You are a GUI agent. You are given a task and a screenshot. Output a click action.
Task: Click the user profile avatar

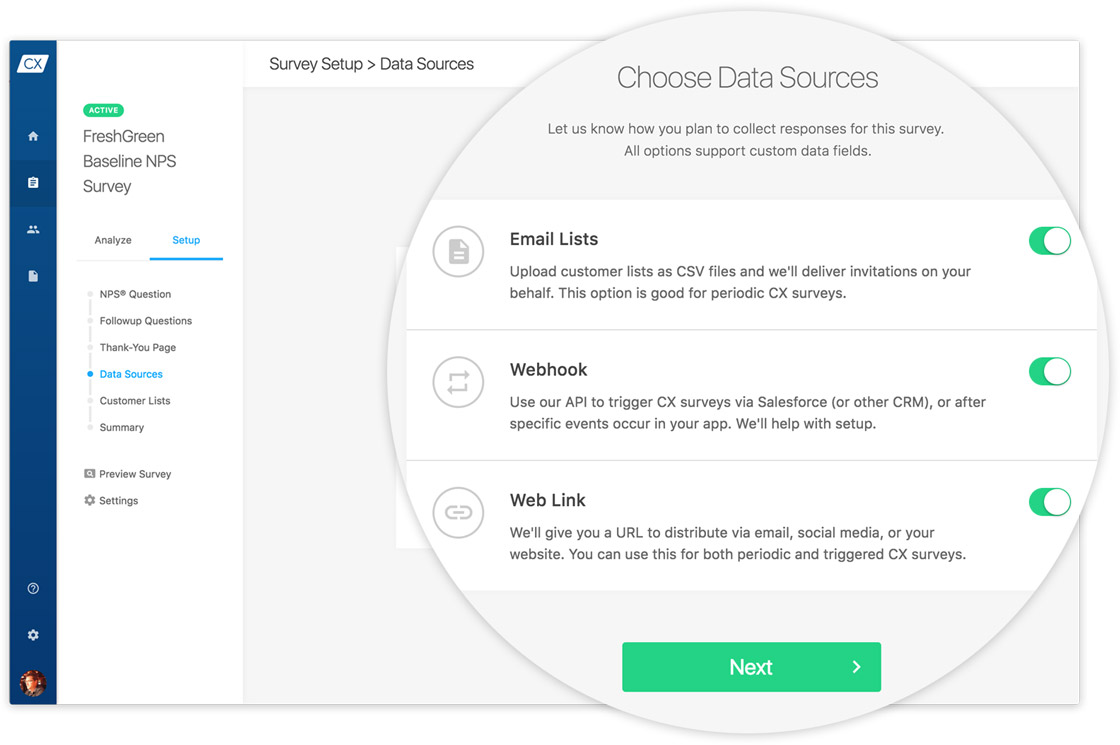33,683
